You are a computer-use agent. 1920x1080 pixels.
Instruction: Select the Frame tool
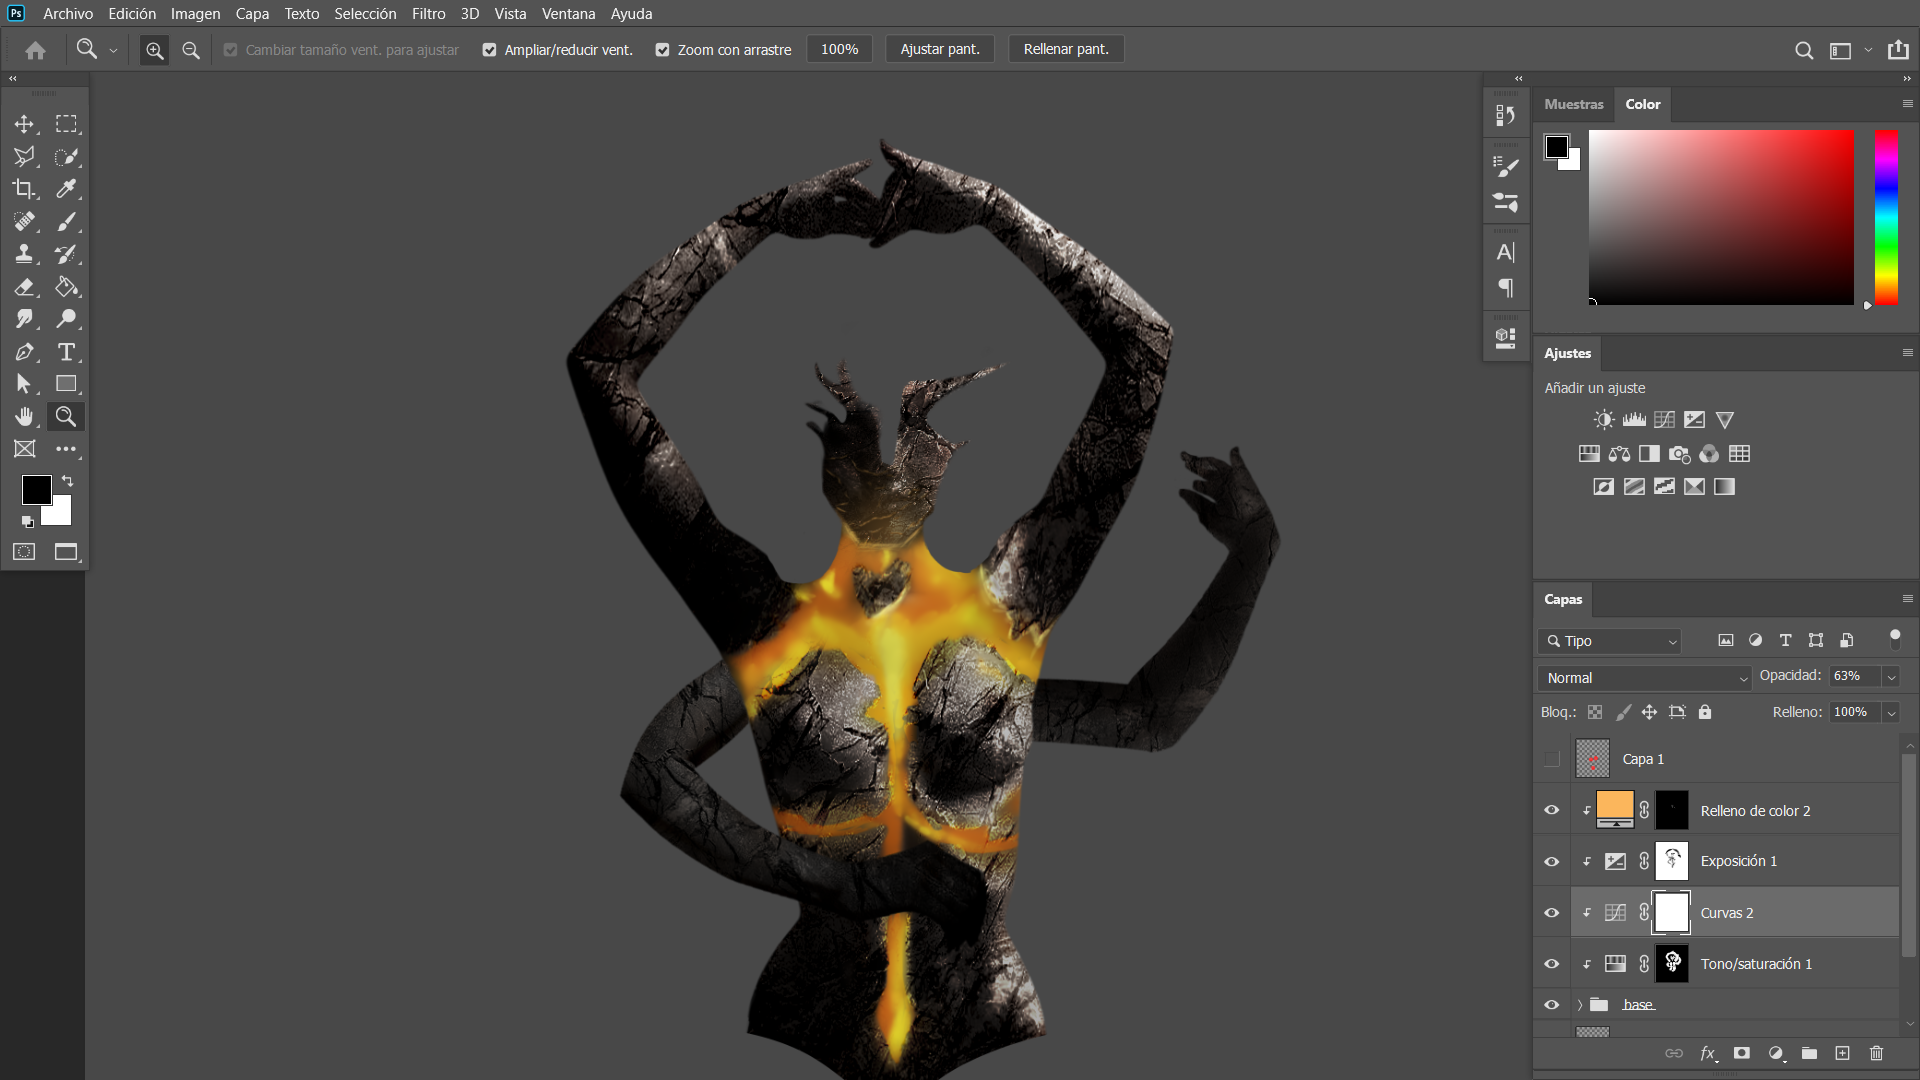point(24,449)
